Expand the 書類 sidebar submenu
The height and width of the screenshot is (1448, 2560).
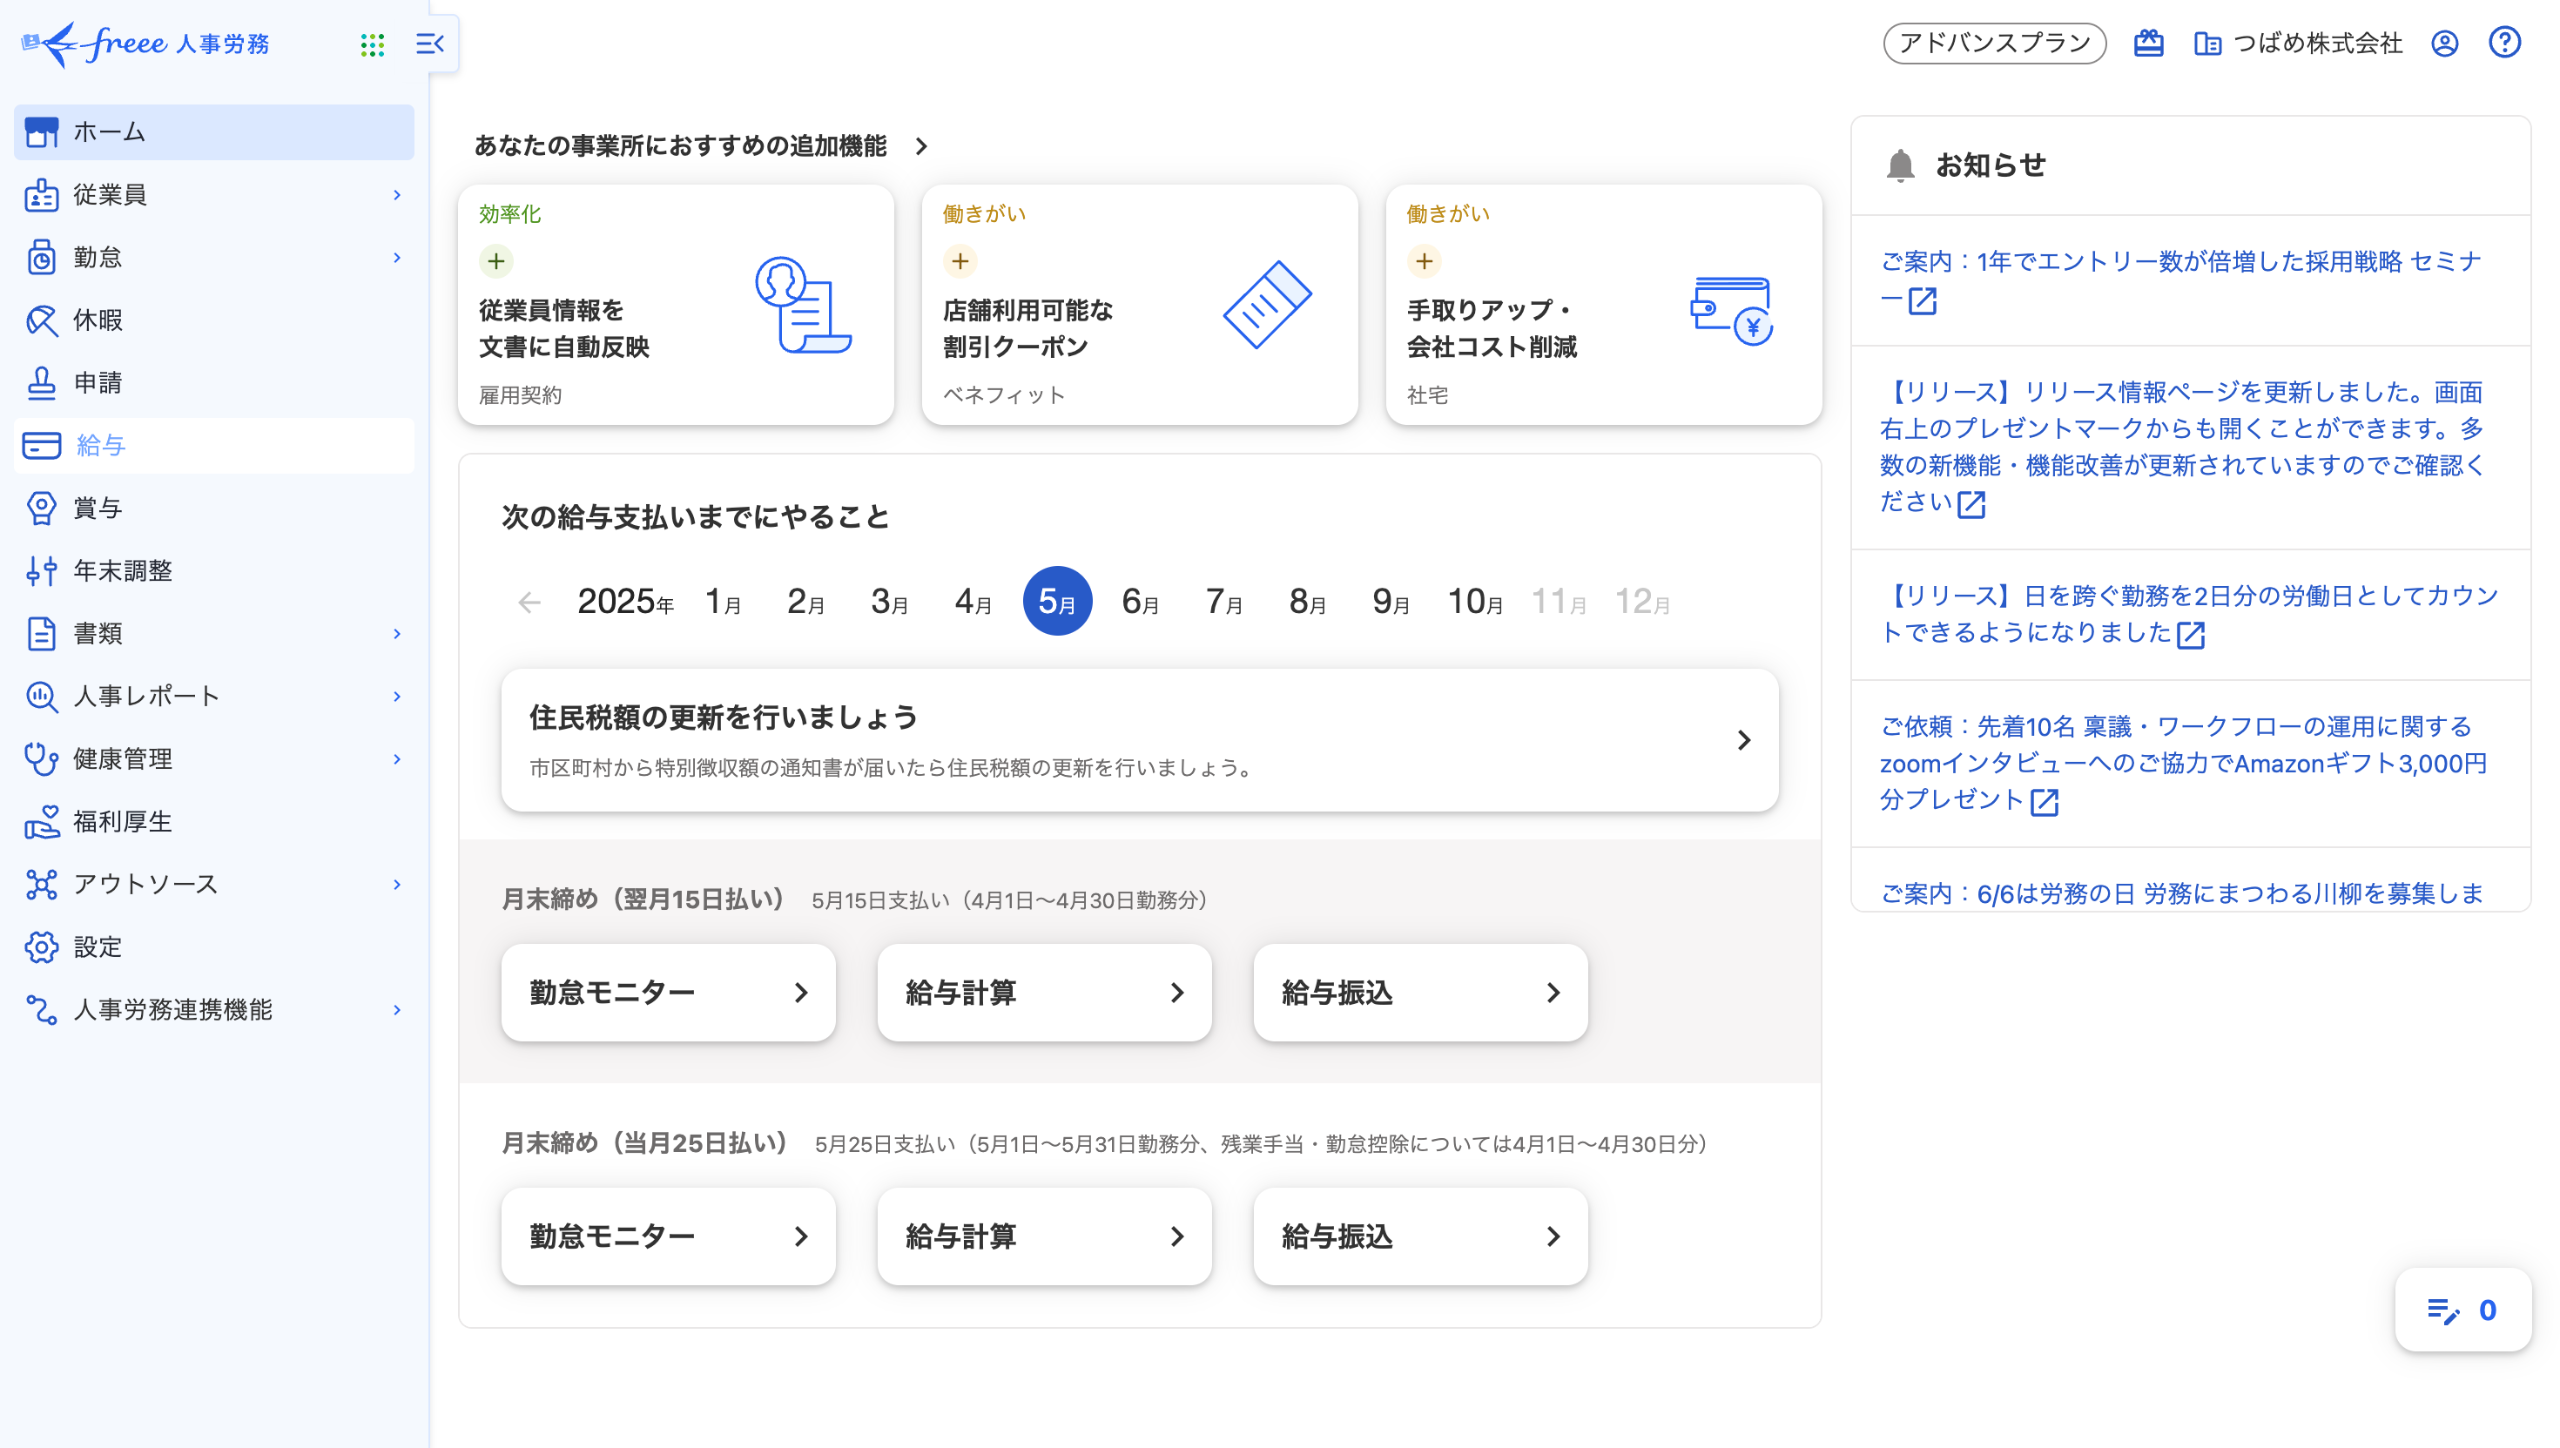click(397, 634)
